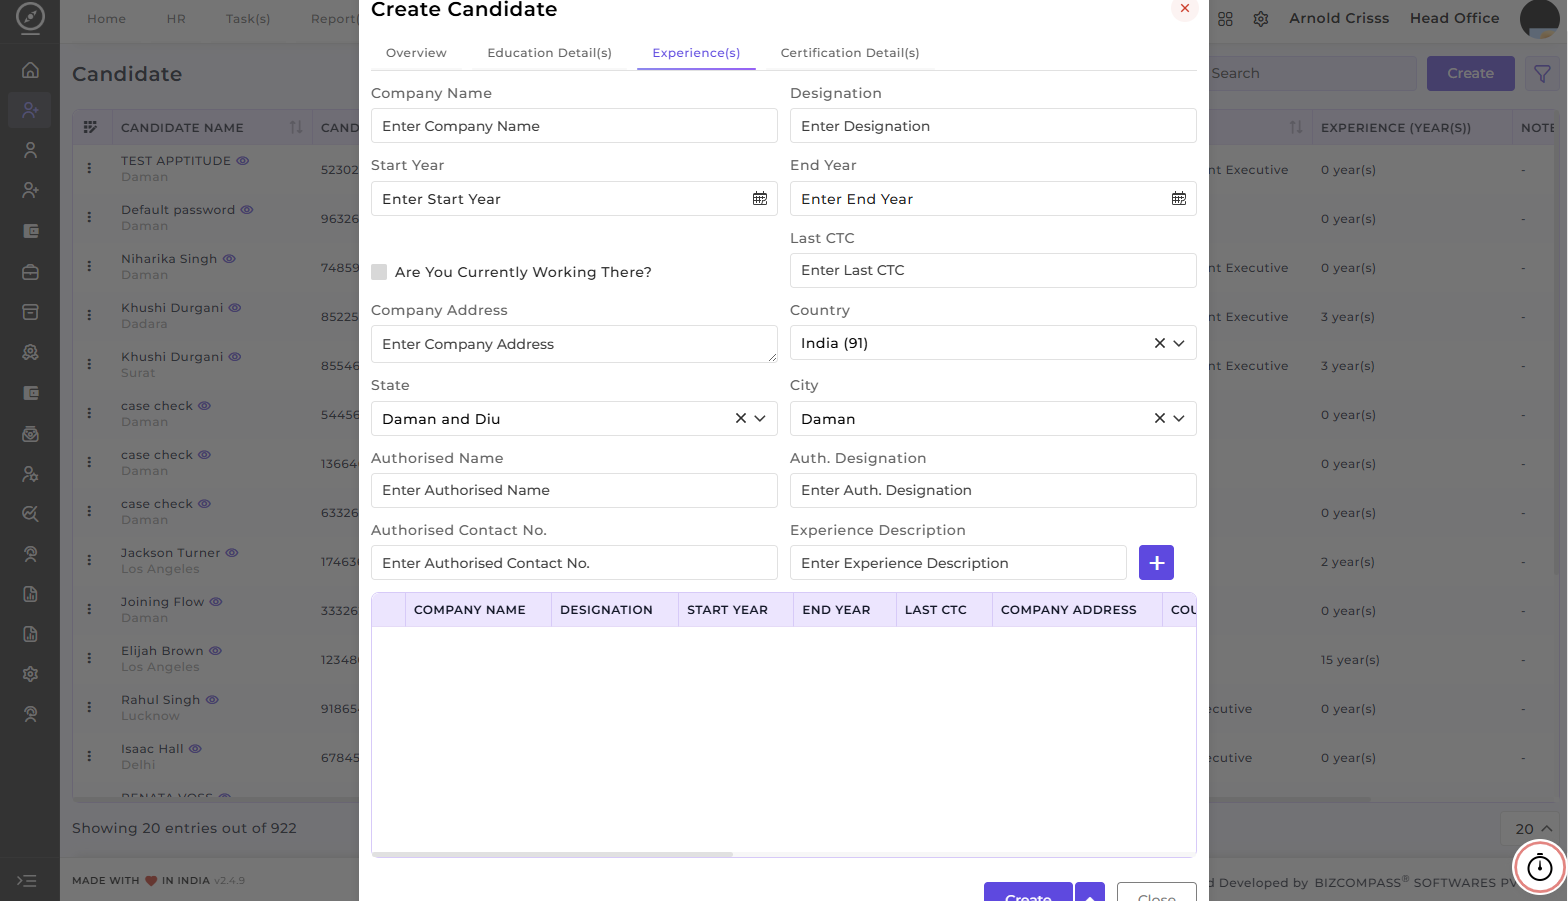1568x901 pixels.
Task: Check 'Are You Currently Working There?'
Action: (x=379, y=272)
